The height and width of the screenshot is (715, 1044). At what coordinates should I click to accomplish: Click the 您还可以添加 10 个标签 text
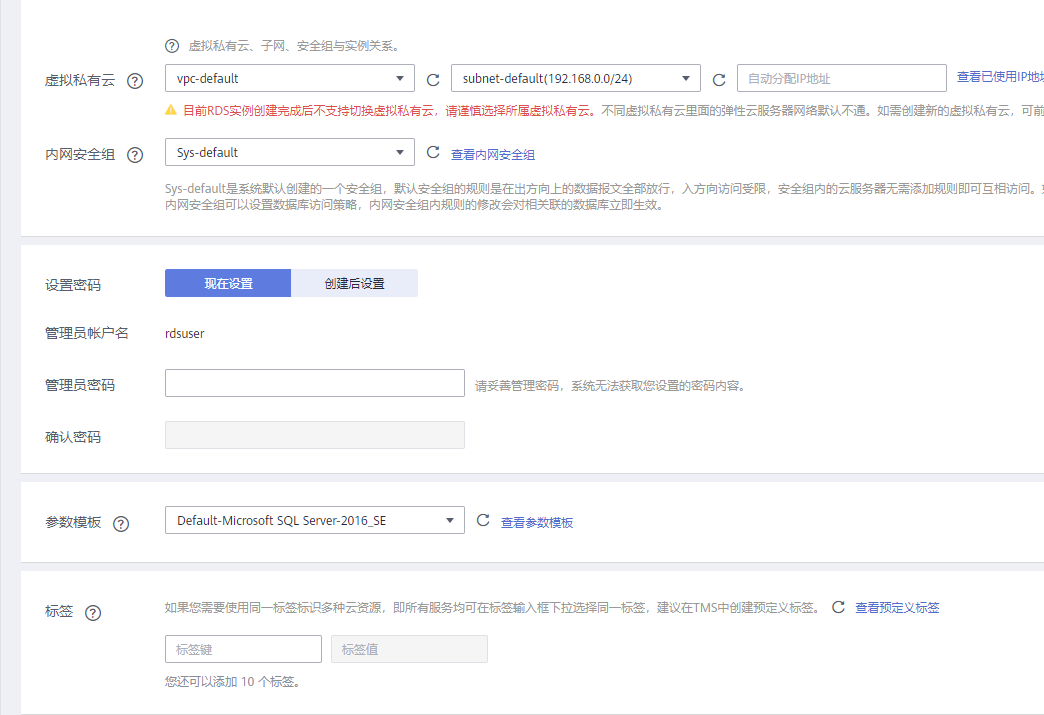coord(232,682)
